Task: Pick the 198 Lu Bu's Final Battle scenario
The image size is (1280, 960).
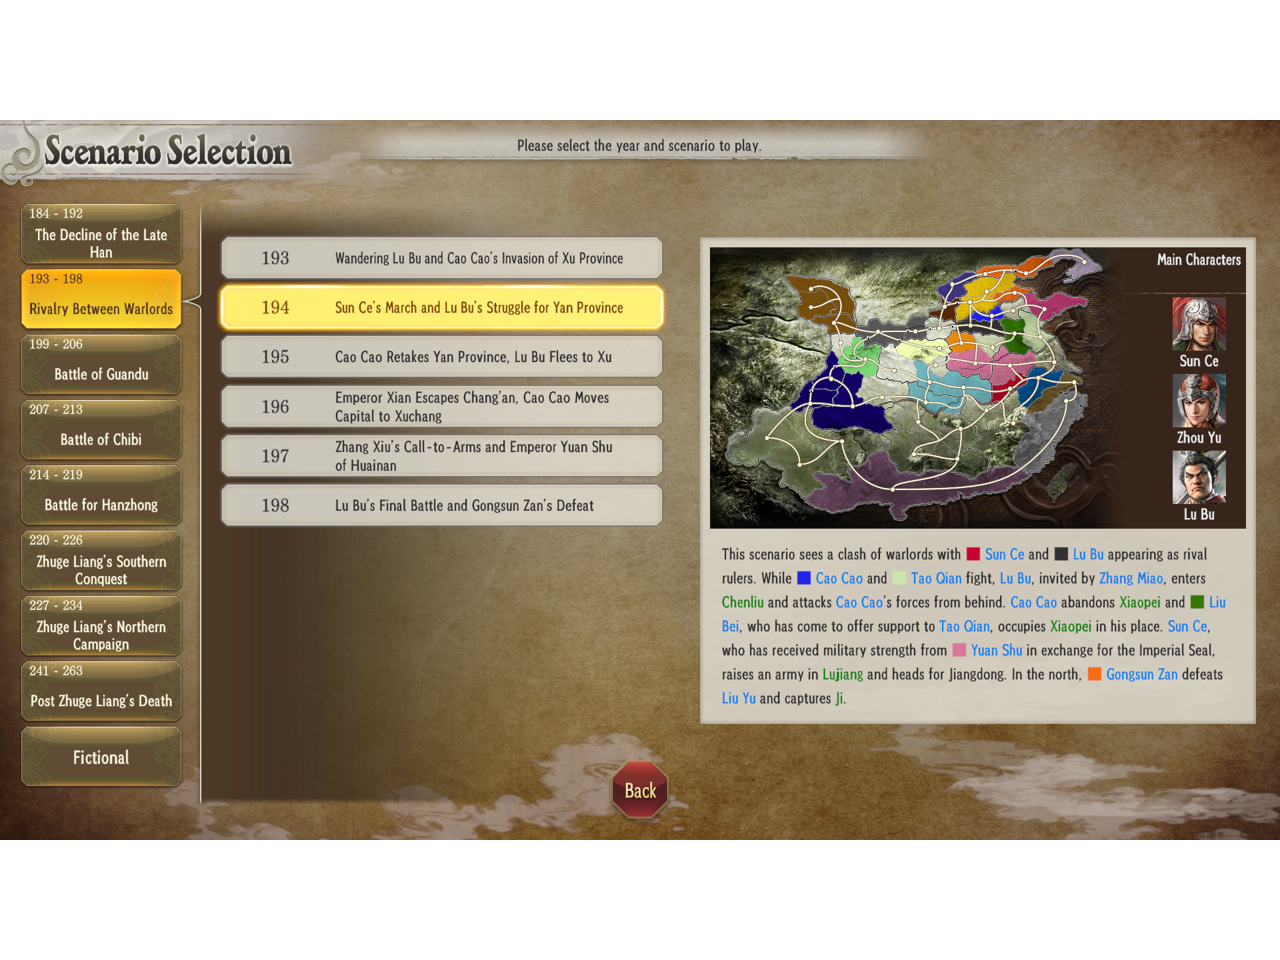Action: (x=441, y=505)
